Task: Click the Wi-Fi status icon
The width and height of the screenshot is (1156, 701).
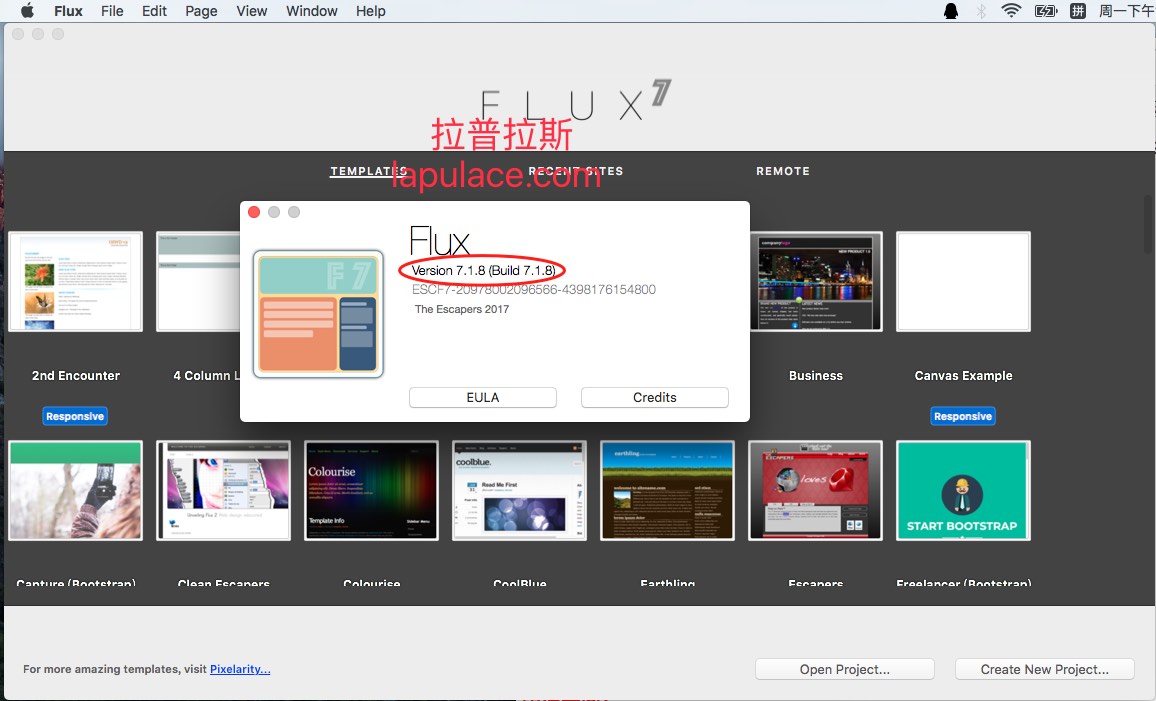Action: 1011,10
